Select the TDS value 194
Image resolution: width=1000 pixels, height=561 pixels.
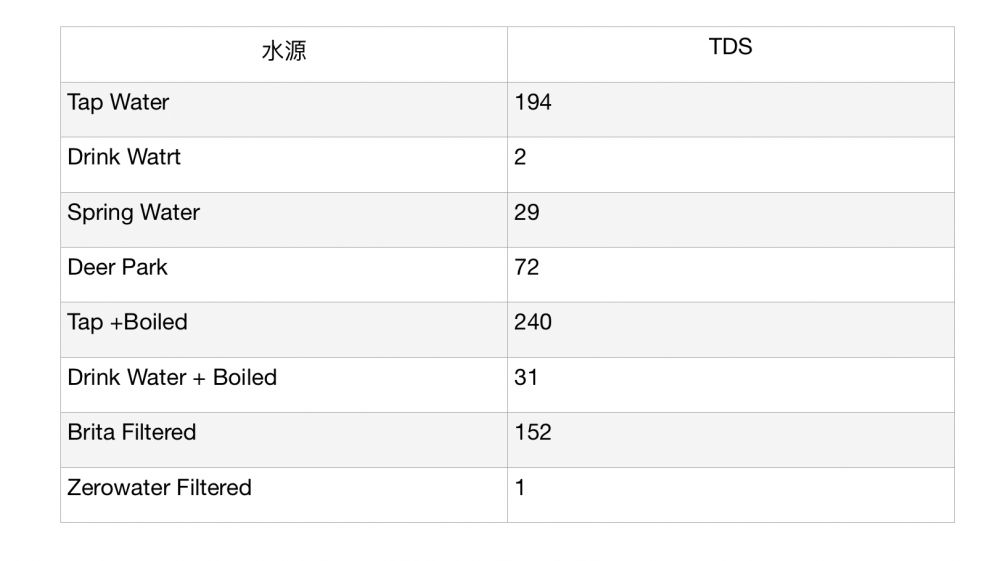tap(533, 103)
